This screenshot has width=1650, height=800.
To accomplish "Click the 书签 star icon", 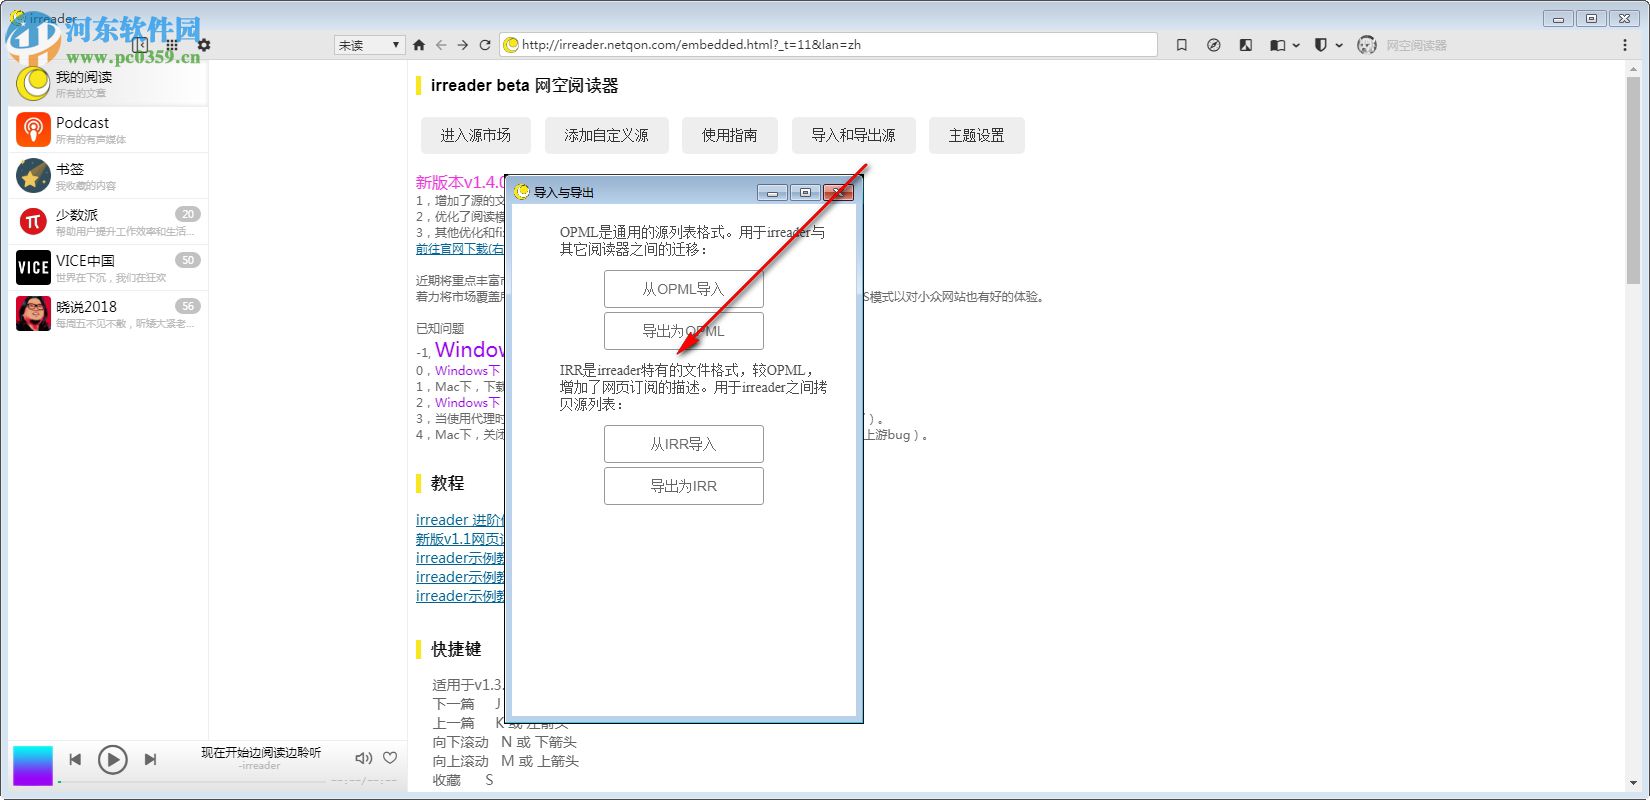I will [33, 176].
